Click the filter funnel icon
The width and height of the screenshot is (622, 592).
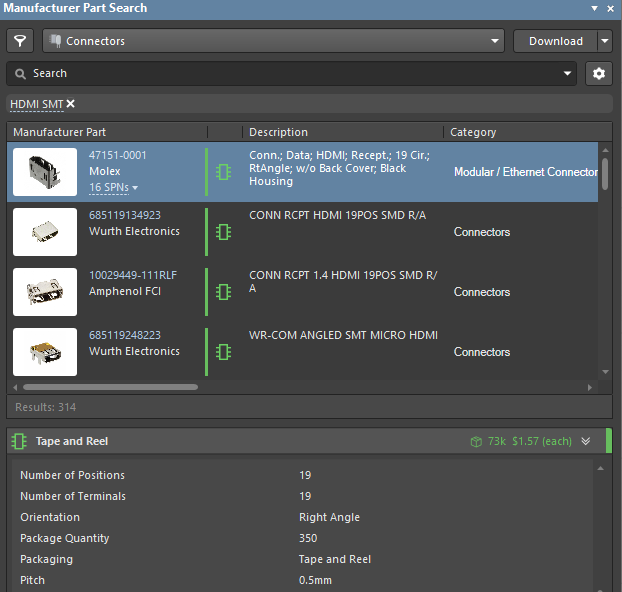coord(20,41)
